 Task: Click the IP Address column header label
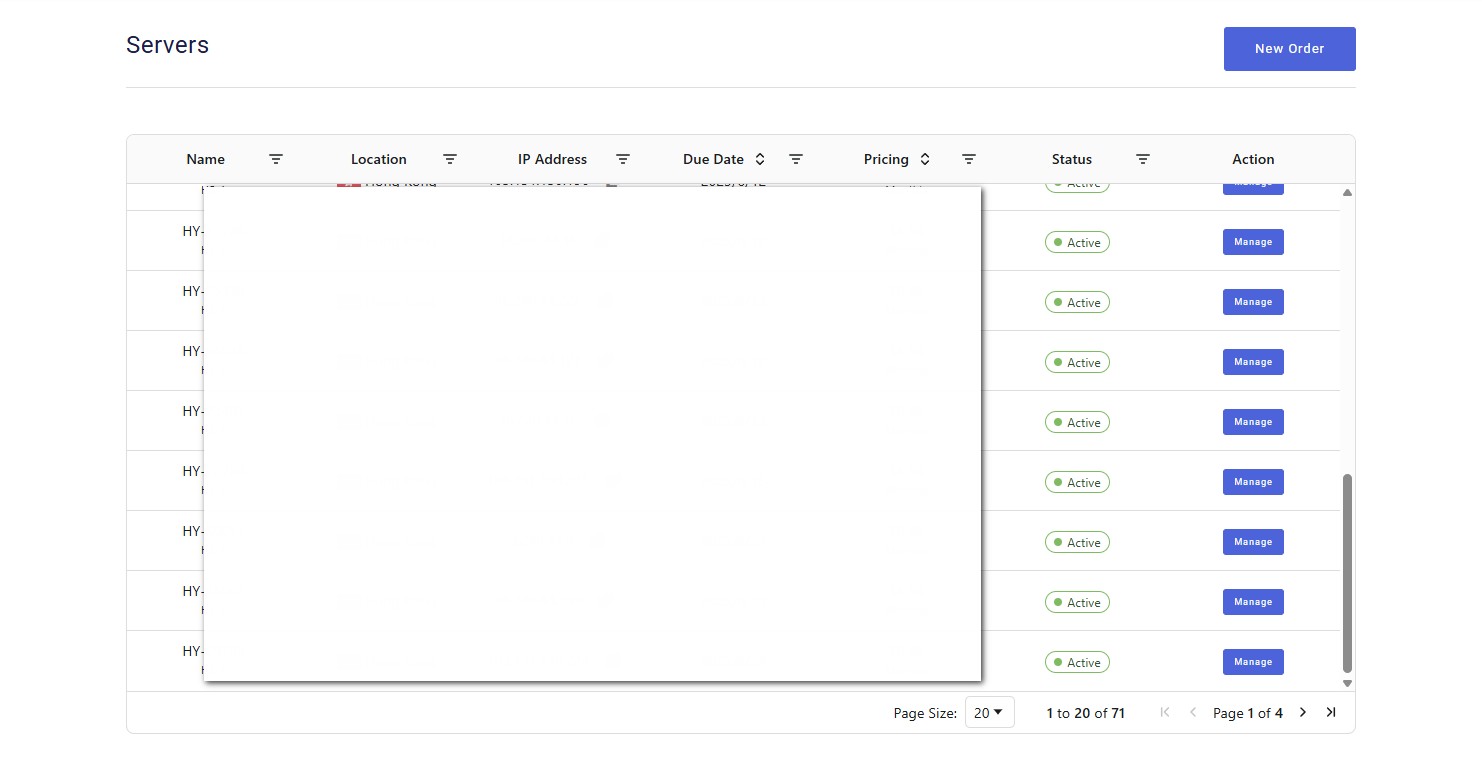pos(552,159)
